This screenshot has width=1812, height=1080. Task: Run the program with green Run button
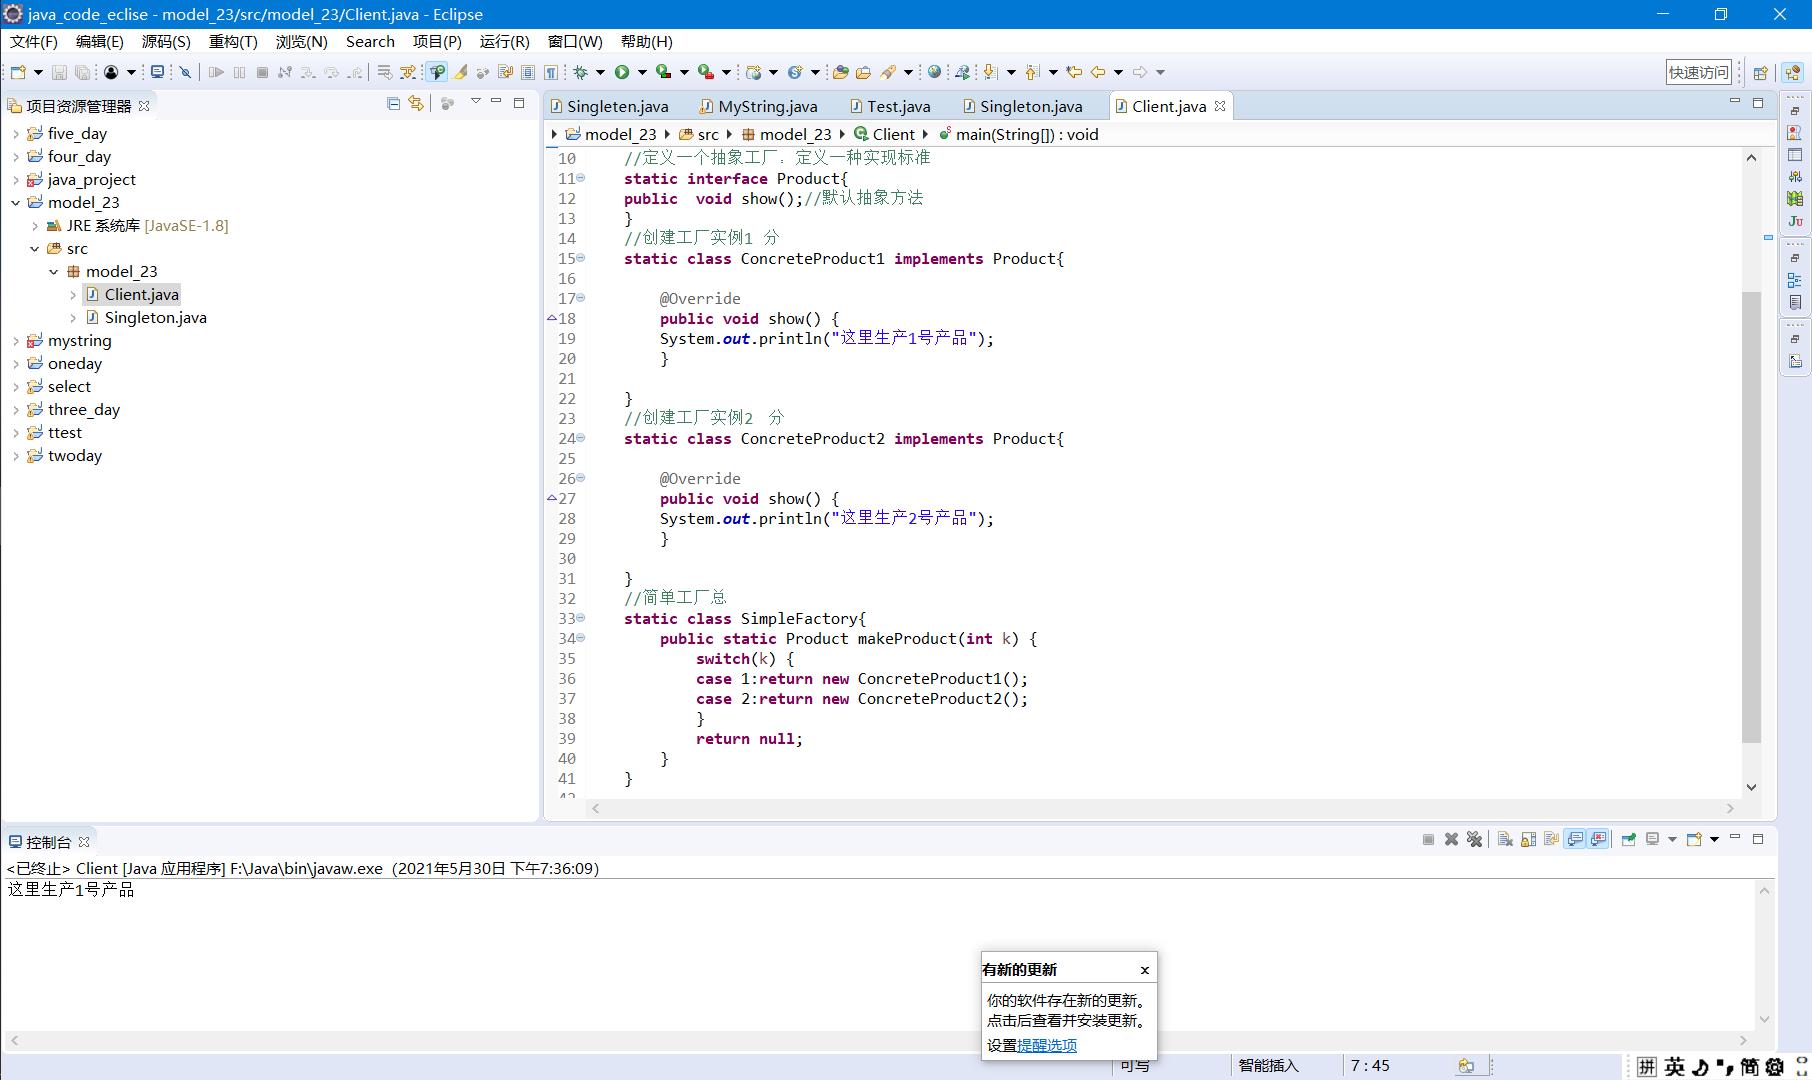[622, 72]
